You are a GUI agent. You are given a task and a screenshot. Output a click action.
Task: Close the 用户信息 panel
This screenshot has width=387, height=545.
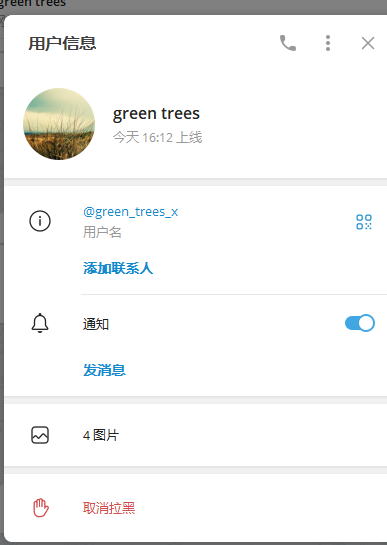tap(368, 43)
